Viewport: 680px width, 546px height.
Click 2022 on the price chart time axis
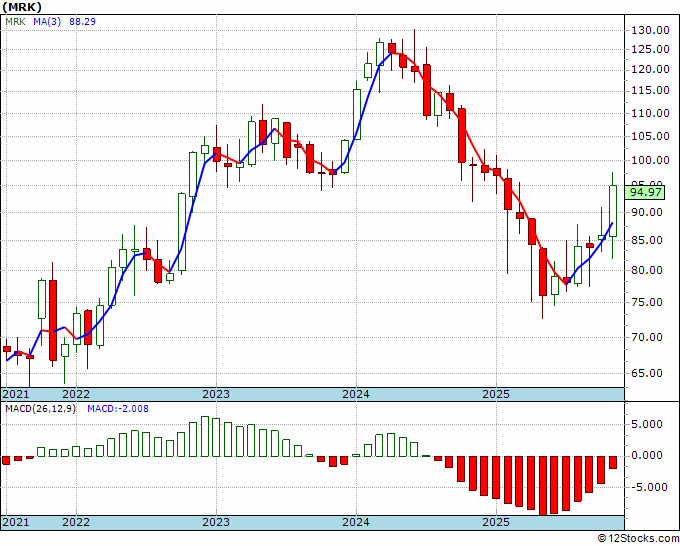coord(76,394)
